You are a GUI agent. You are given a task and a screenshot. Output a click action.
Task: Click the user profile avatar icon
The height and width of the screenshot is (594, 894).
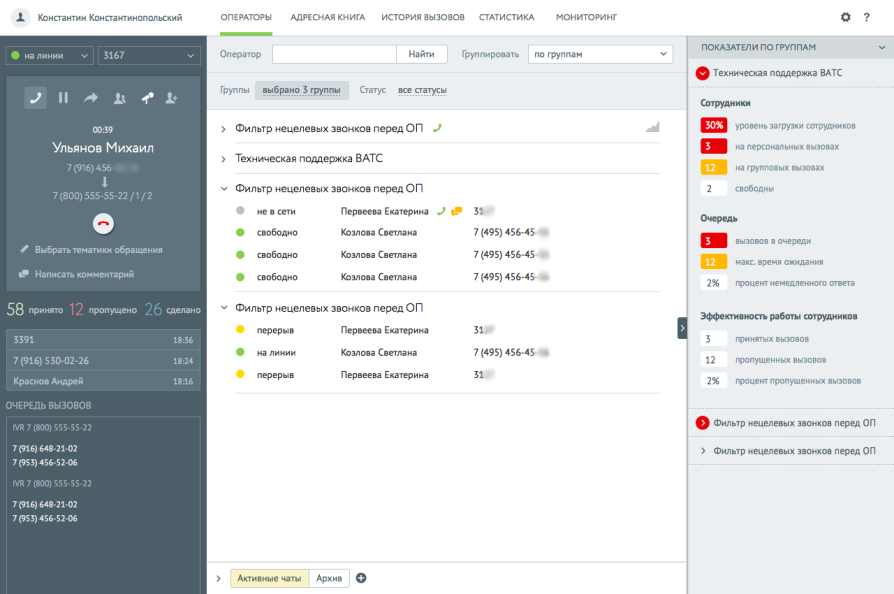(21, 17)
